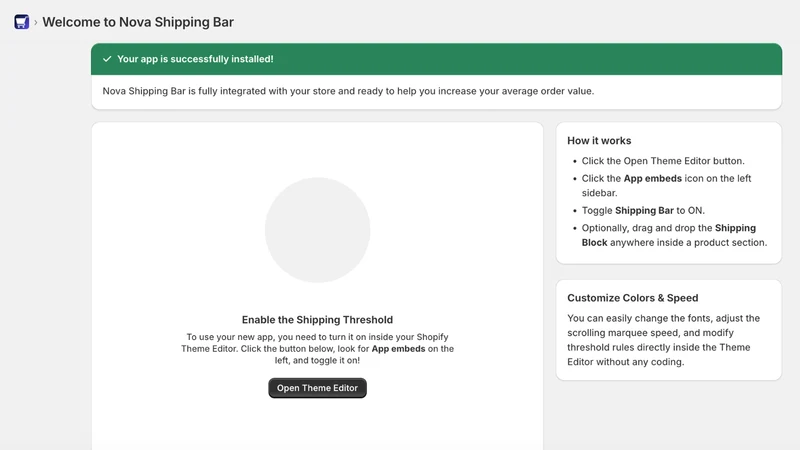Viewport: 800px width, 450px height.
Task: Open the Theme Editor button
Action: pyautogui.click(x=317, y=388)
